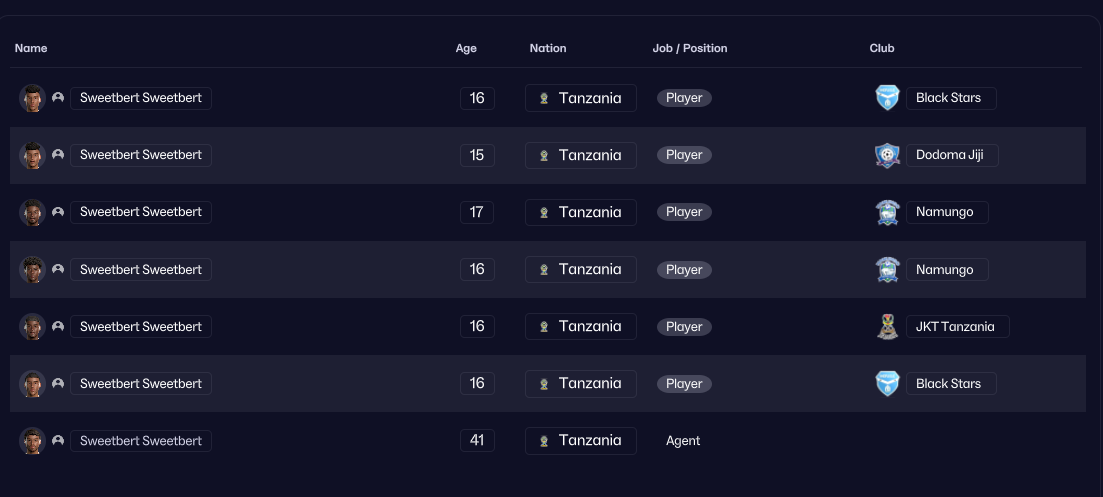Sort by the Club column header

click(x=882, y=48)
